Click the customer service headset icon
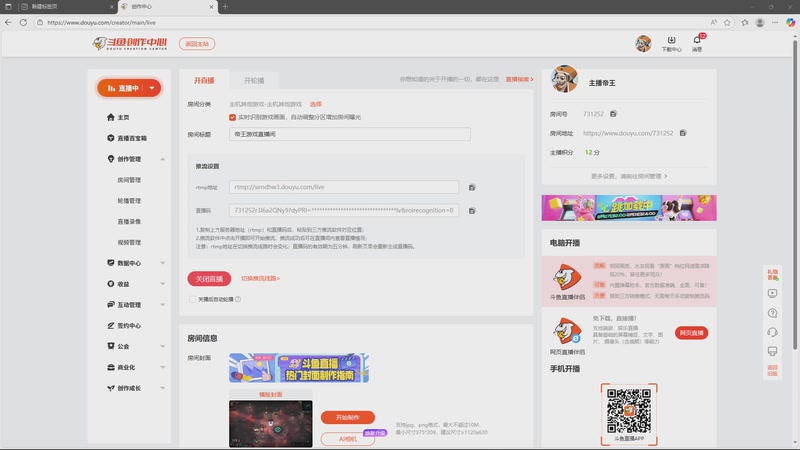This screenshot has width=800, height=450. tap(772, 332)
